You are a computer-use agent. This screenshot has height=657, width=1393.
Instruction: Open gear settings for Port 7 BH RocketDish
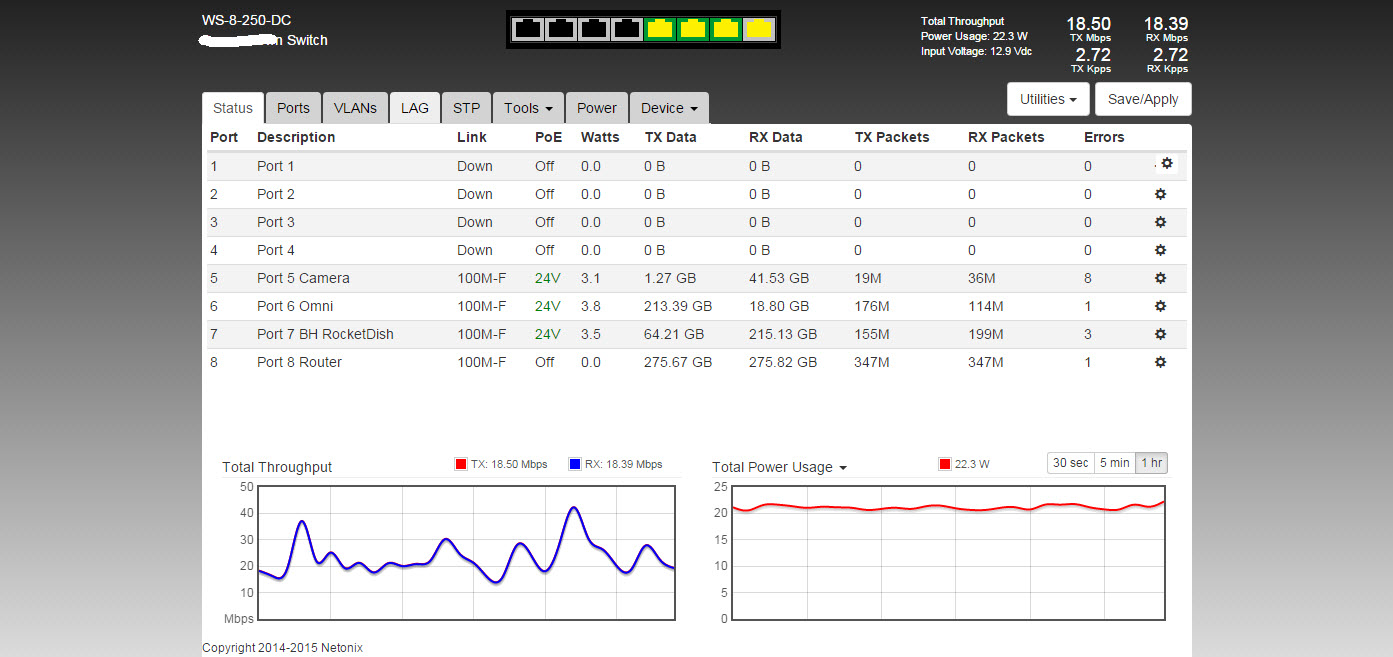click(x=1160, y=334)
